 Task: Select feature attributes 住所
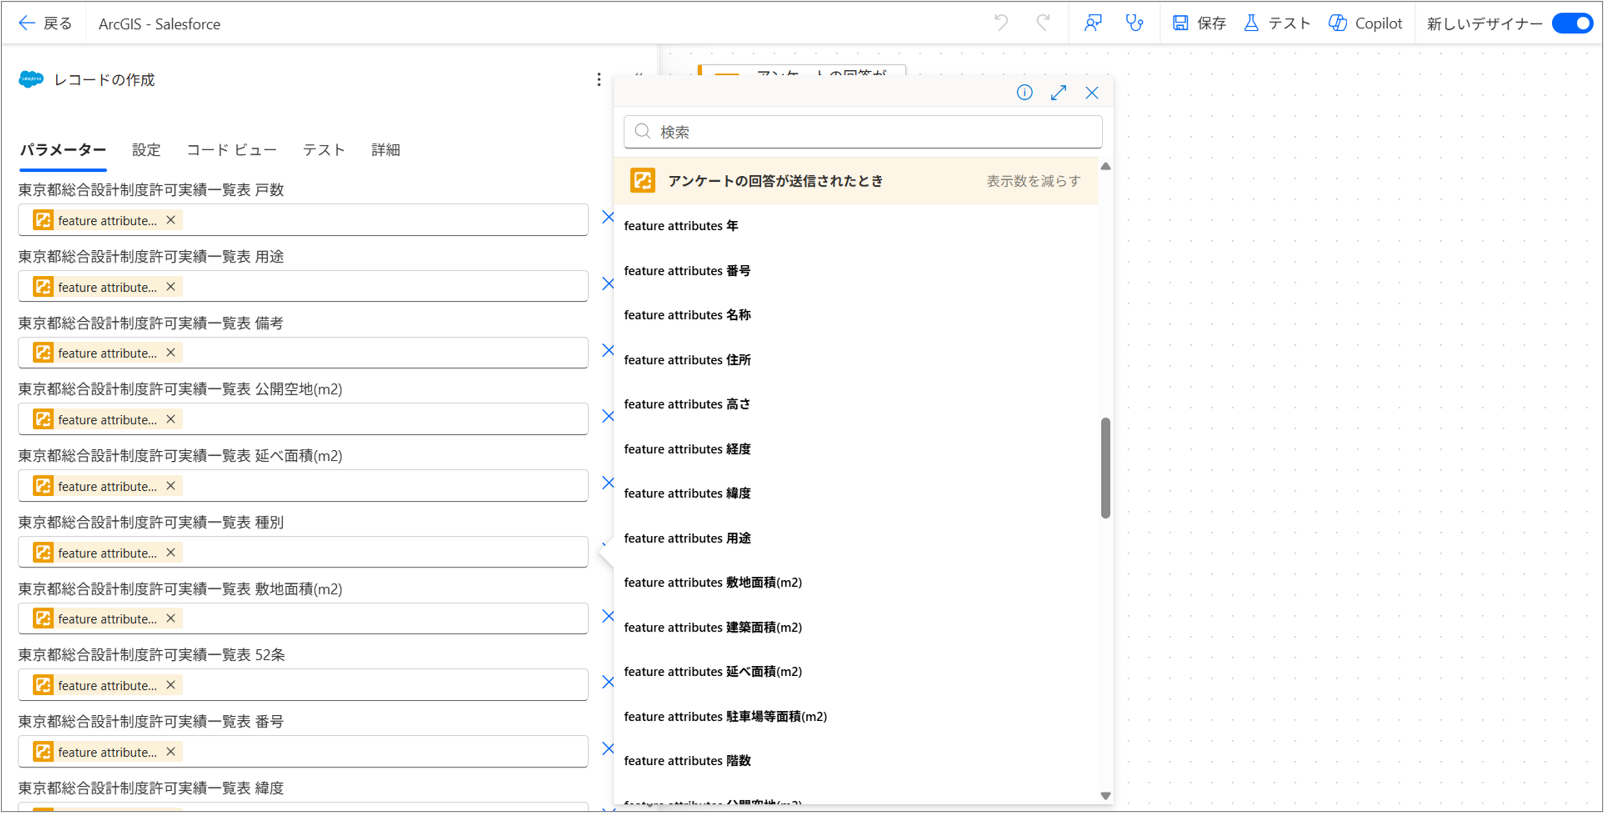(687, 360)
